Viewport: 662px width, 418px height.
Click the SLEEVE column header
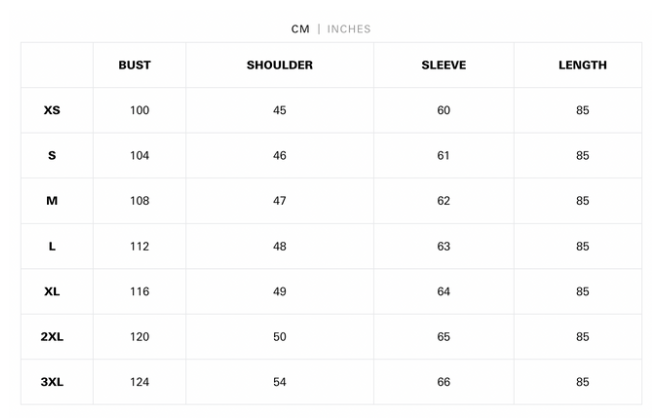[444, 65]
